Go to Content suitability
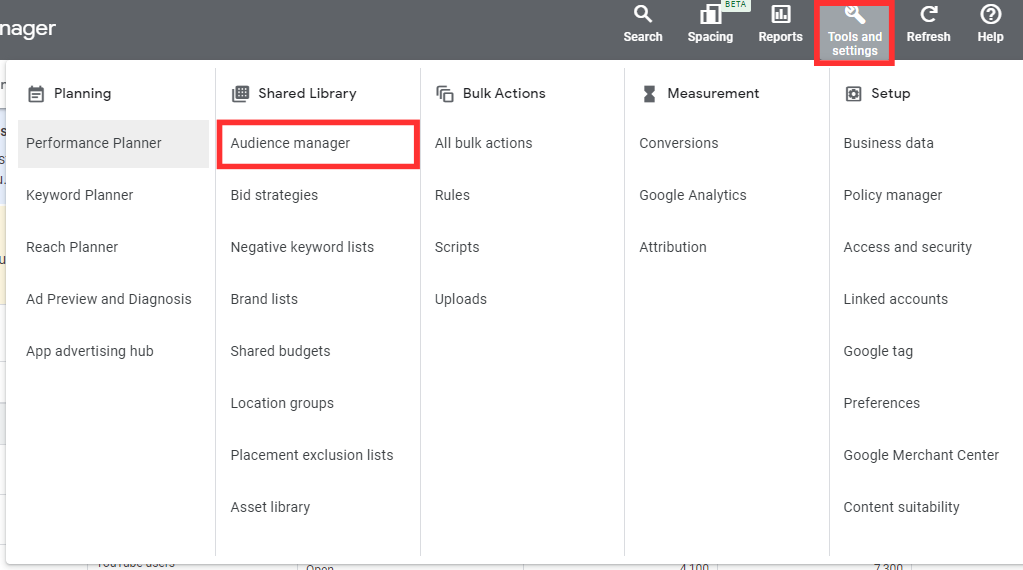 901,507
